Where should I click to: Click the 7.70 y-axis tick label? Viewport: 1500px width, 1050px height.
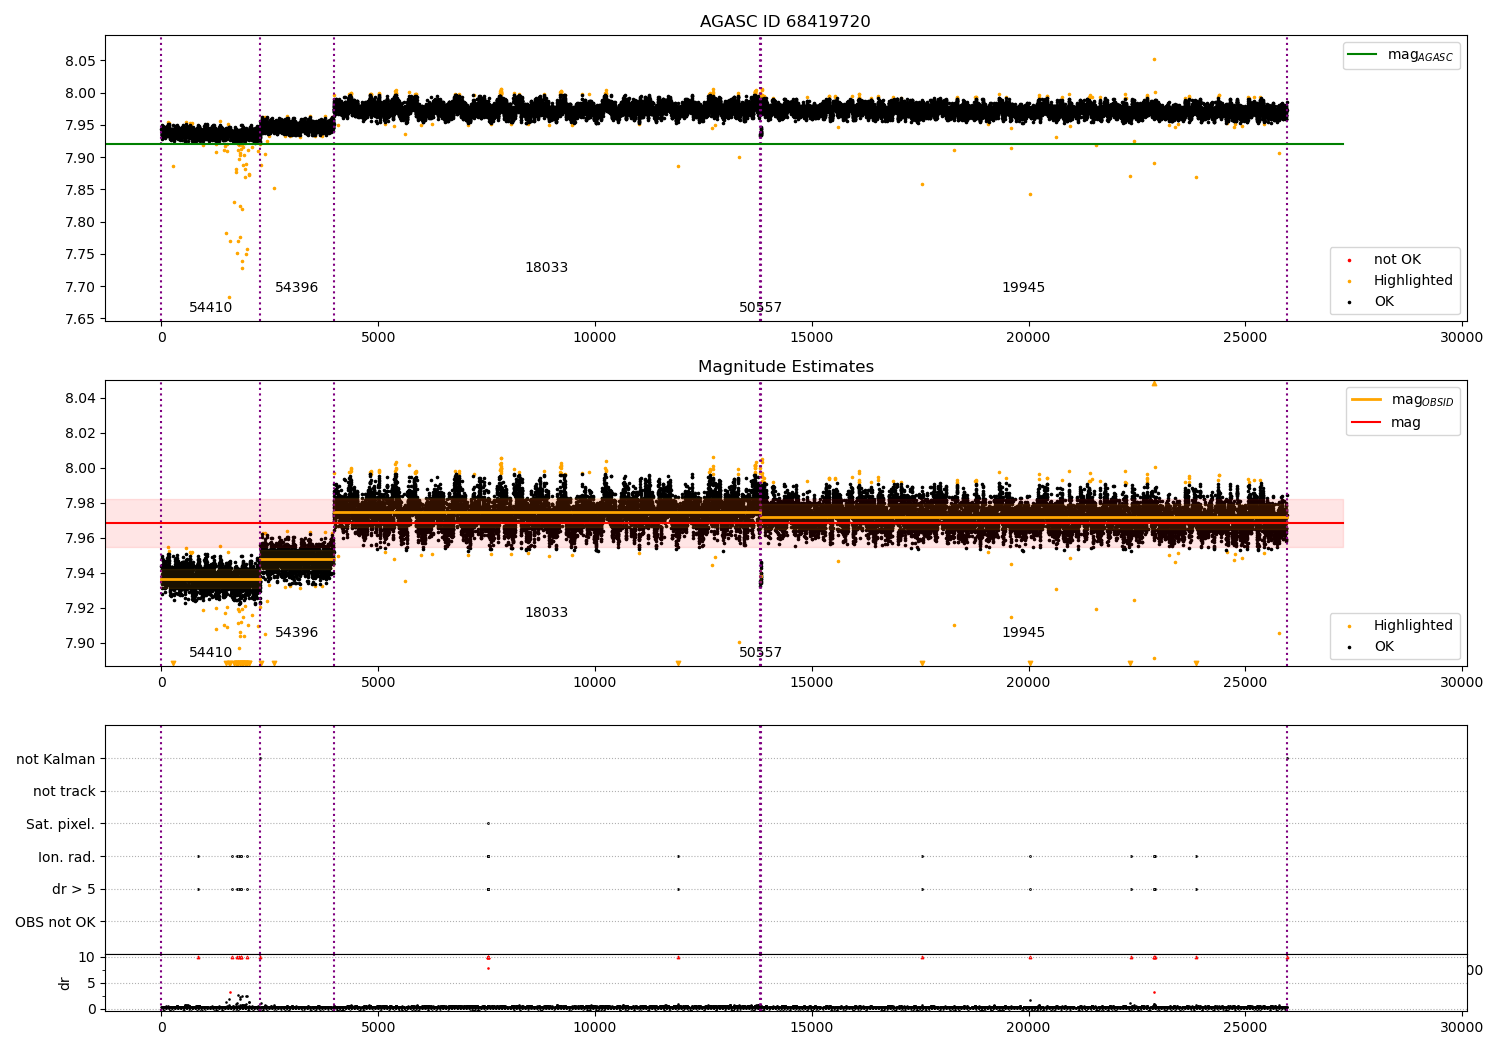[79, 287]
